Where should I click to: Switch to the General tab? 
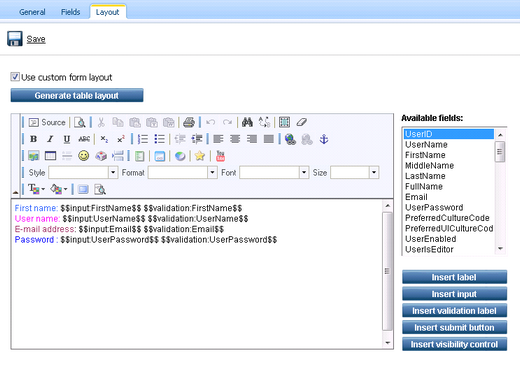pyautogui.click(x=32, y=12)
